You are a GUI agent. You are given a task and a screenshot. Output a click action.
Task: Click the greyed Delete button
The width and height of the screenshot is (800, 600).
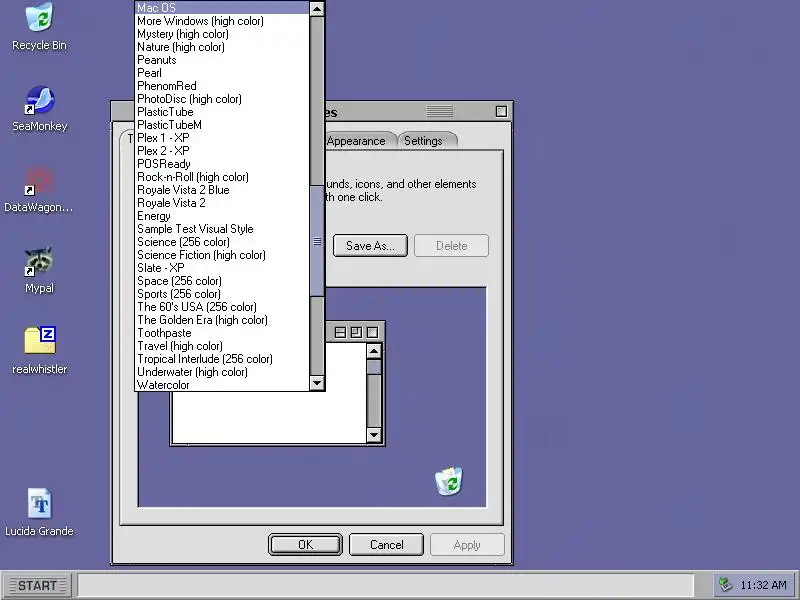click(452, 245)
